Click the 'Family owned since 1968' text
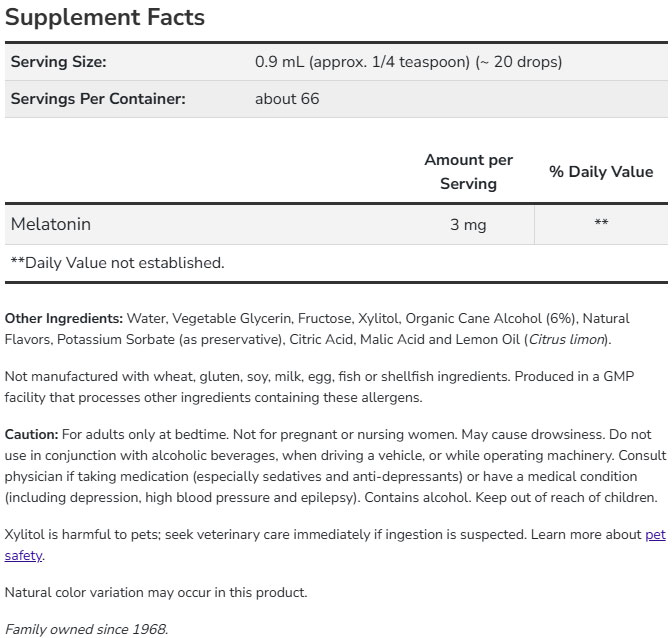This screenshot has width=672, height=638. click(86, 630)
